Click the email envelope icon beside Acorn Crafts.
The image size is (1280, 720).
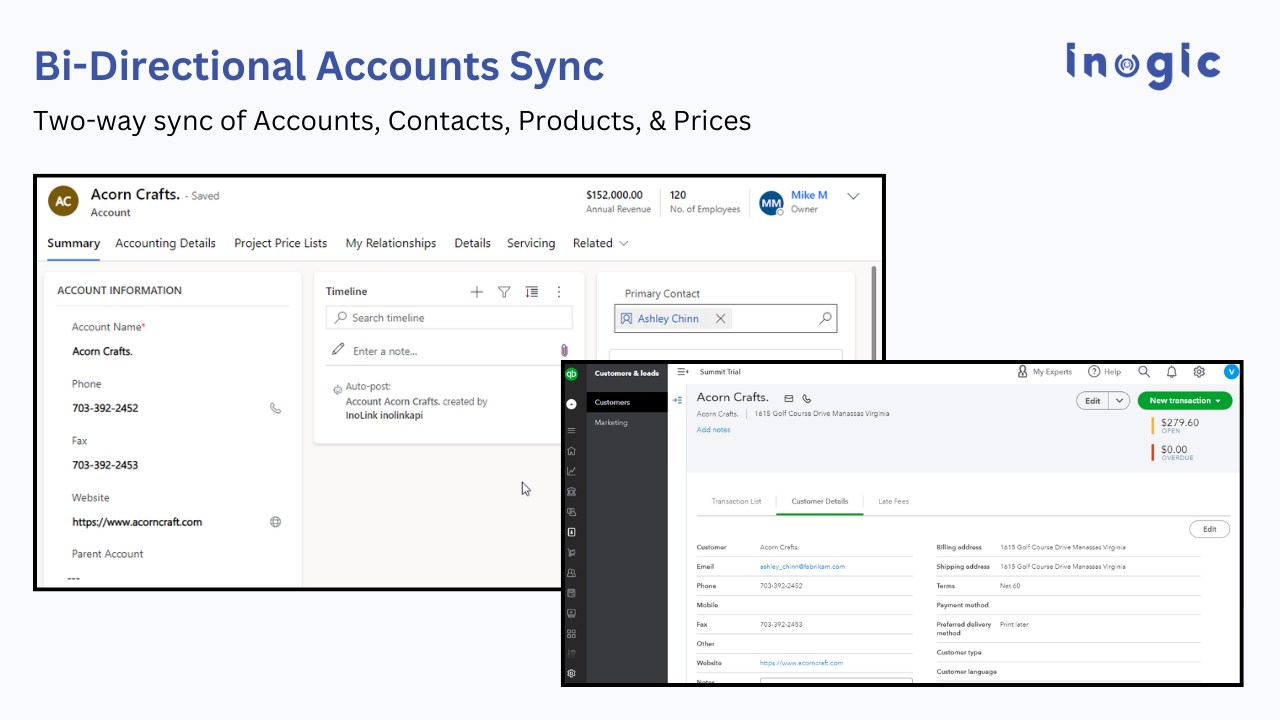coord(788,398)
